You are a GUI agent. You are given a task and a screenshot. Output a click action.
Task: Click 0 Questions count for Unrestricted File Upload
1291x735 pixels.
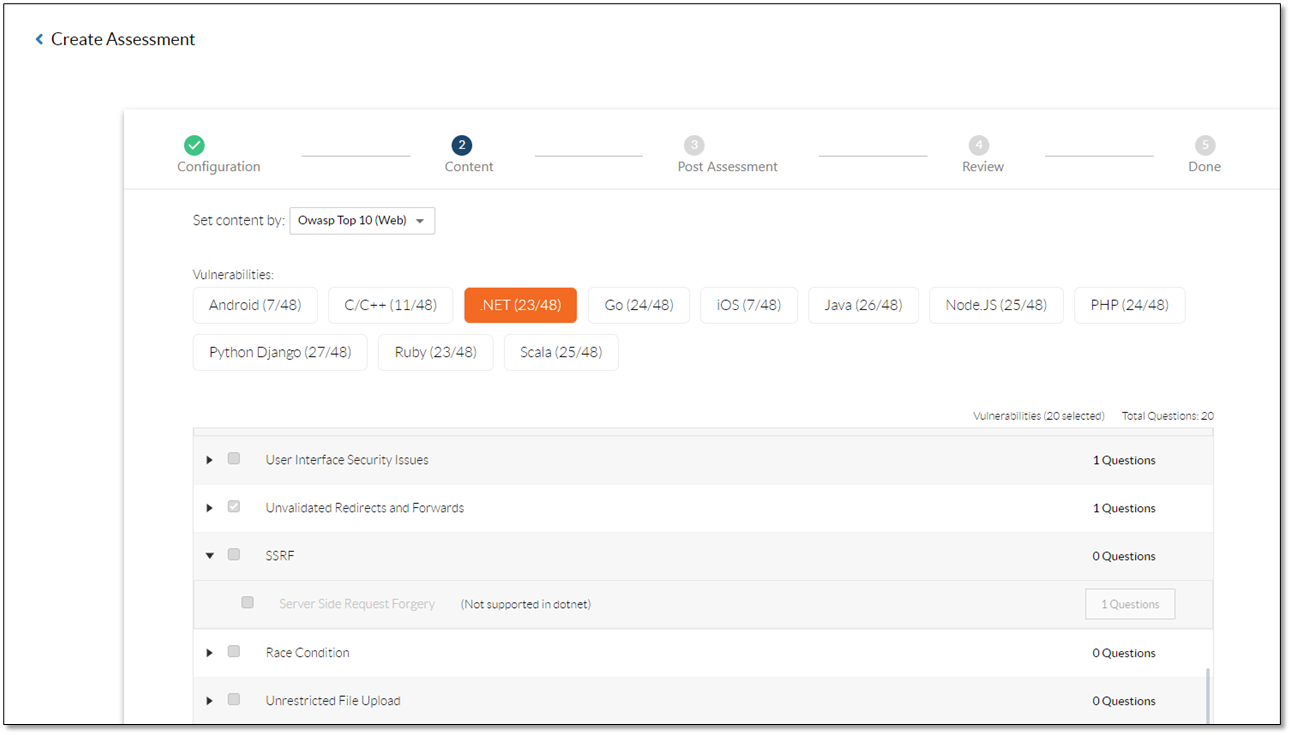click(1124, 701)
